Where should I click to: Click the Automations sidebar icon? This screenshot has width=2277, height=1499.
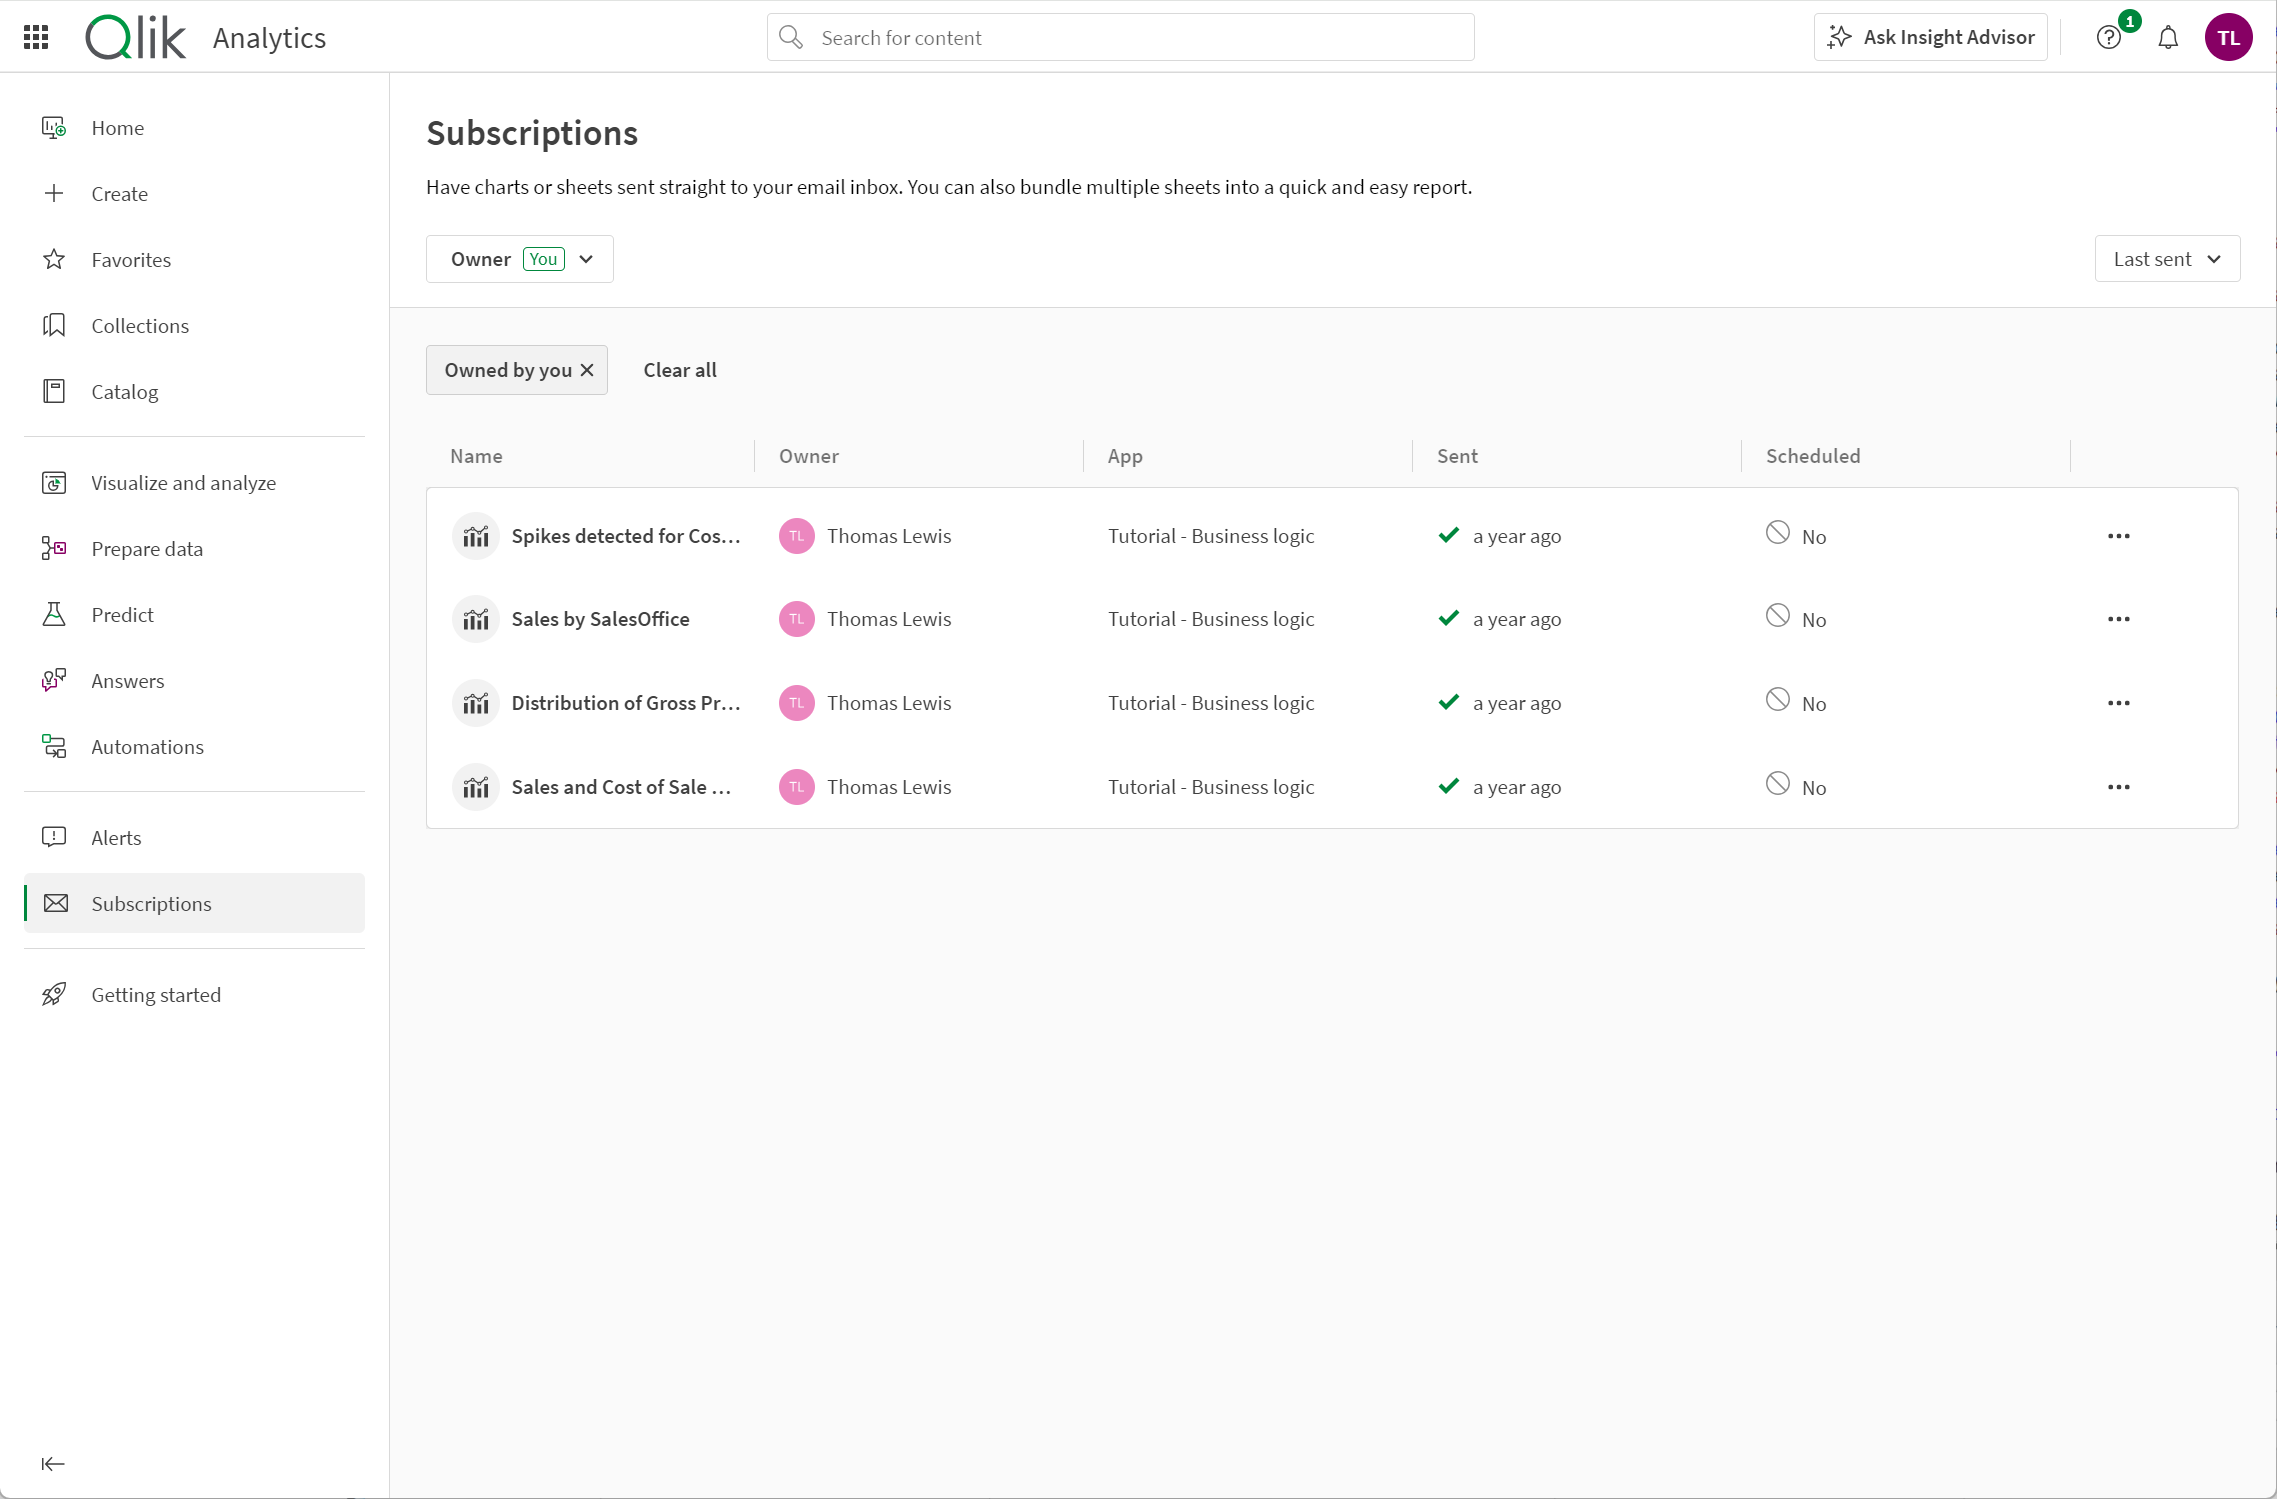pos(57,746)
